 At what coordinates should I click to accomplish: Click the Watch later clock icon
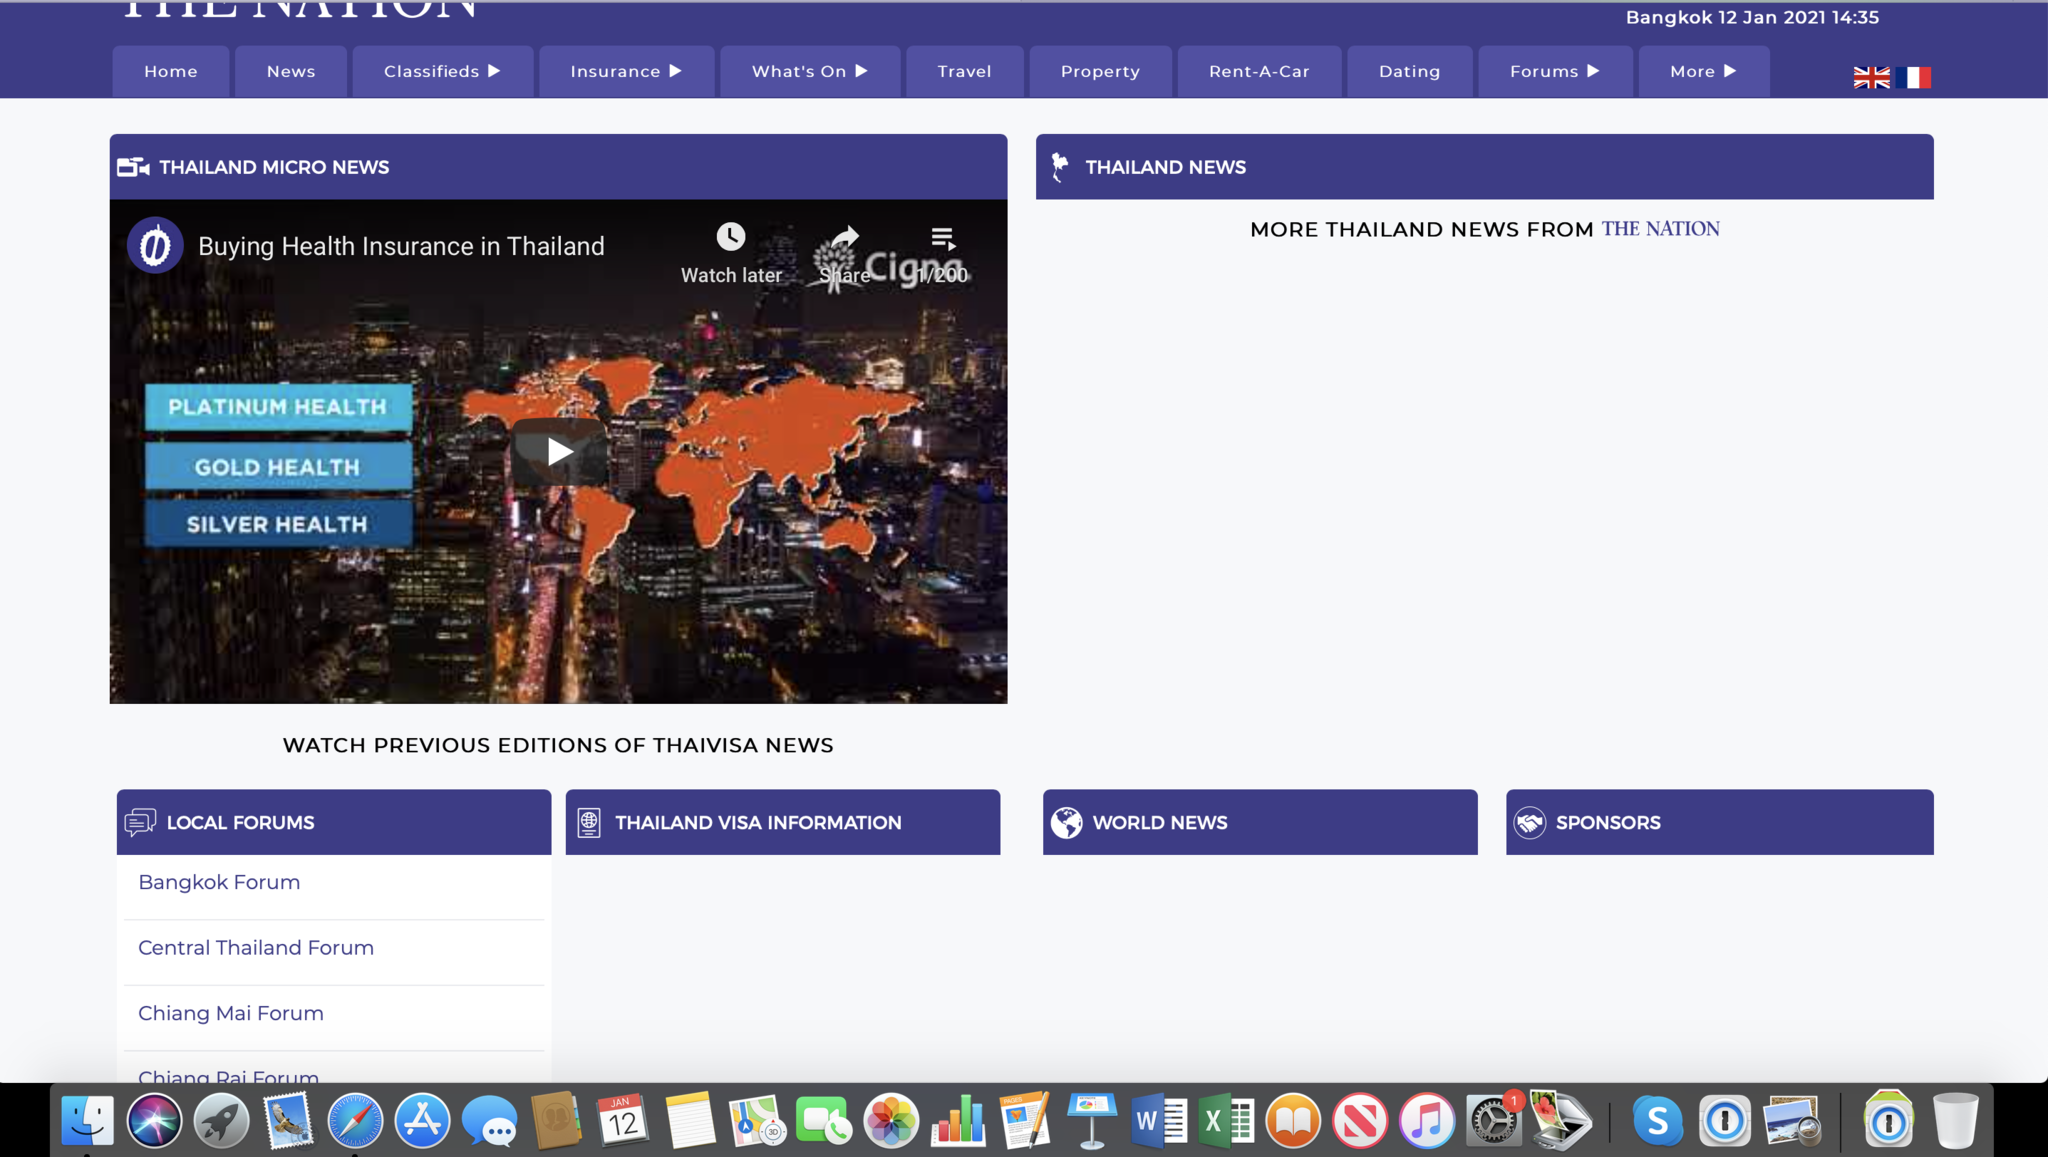click(731, 237)
